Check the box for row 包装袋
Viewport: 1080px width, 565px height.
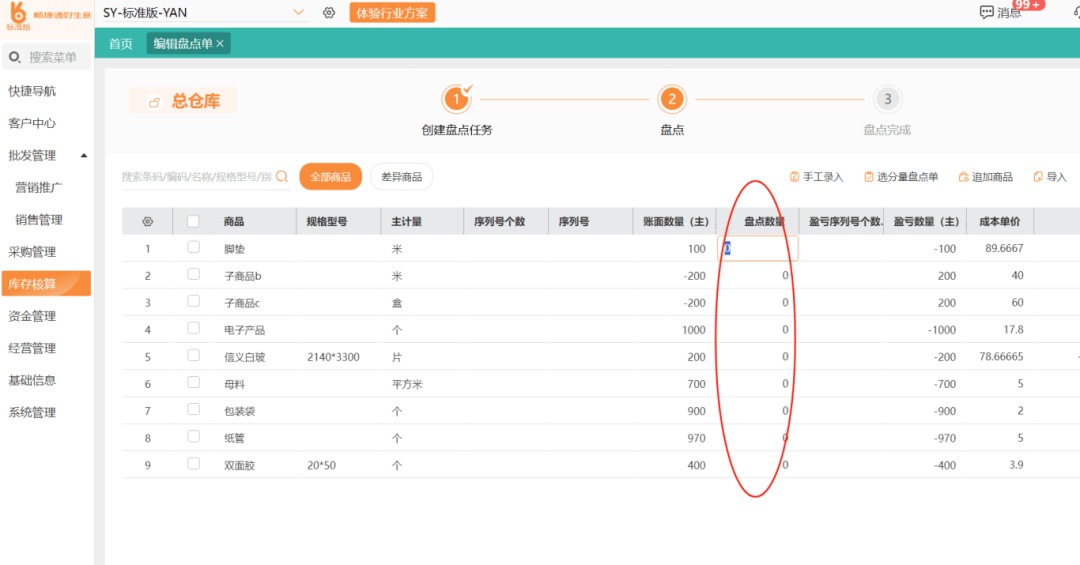pos(194,409)
